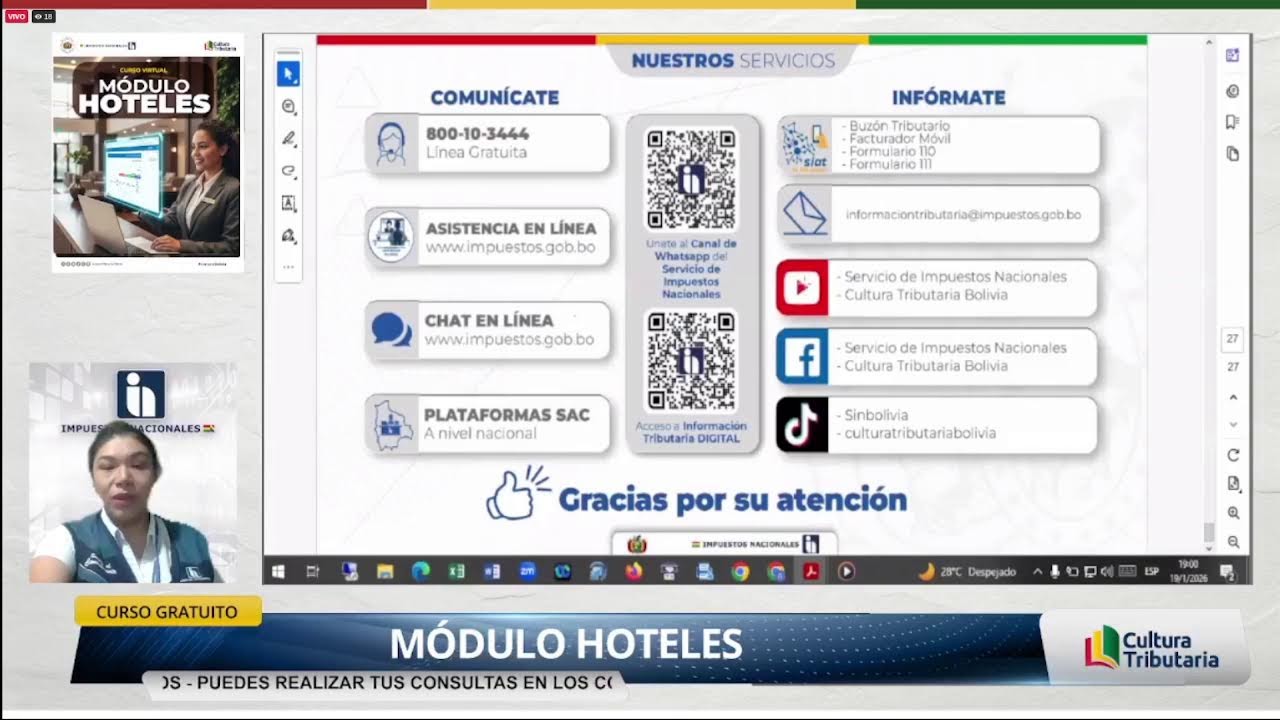The image size is (1280, 720).
Task: Open Zoom app from the taskbar
Action: click(x=527, y=572)
